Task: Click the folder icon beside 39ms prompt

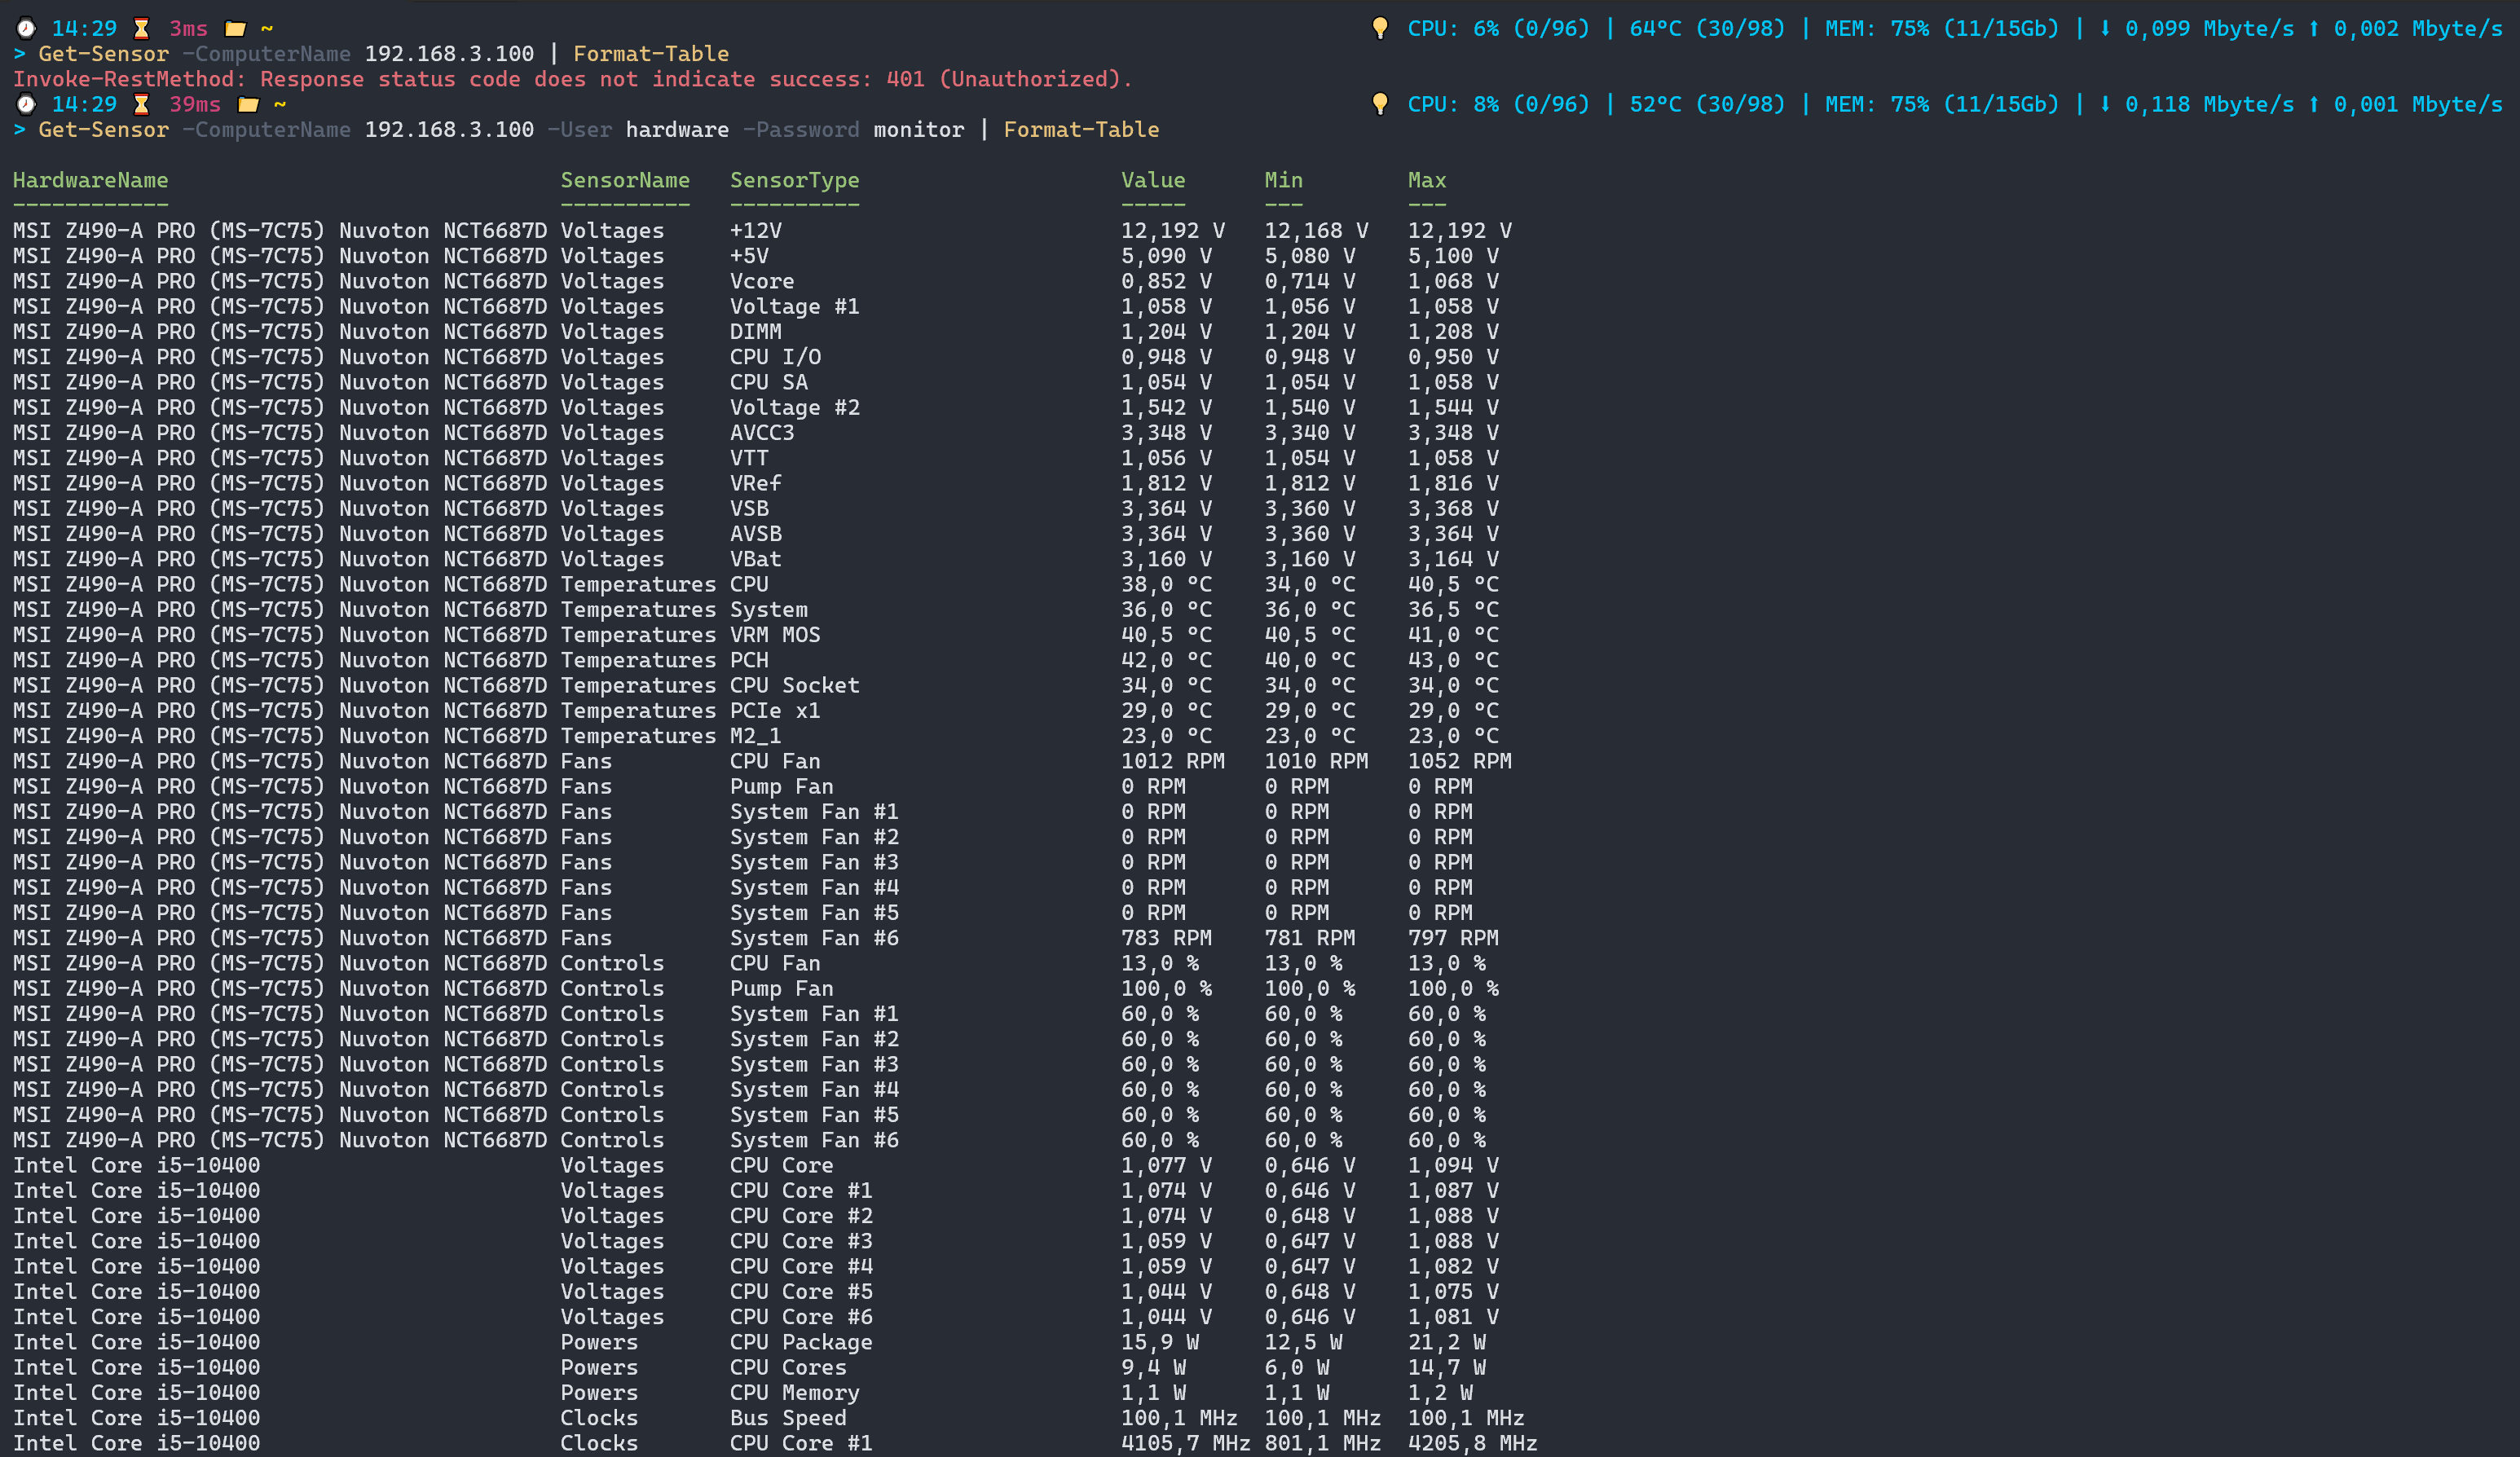Action: pyautogui.click(x=248, y=104)
